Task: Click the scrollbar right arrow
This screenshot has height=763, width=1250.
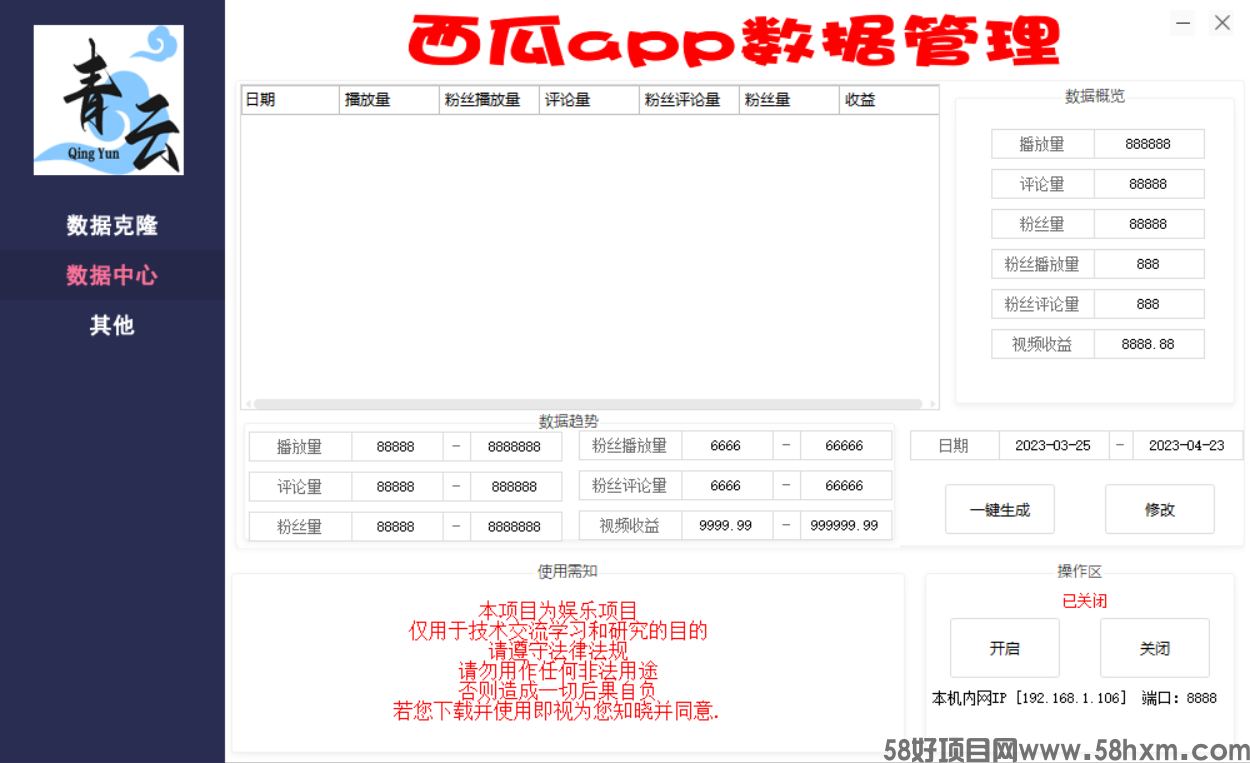Action: [933, 404]
